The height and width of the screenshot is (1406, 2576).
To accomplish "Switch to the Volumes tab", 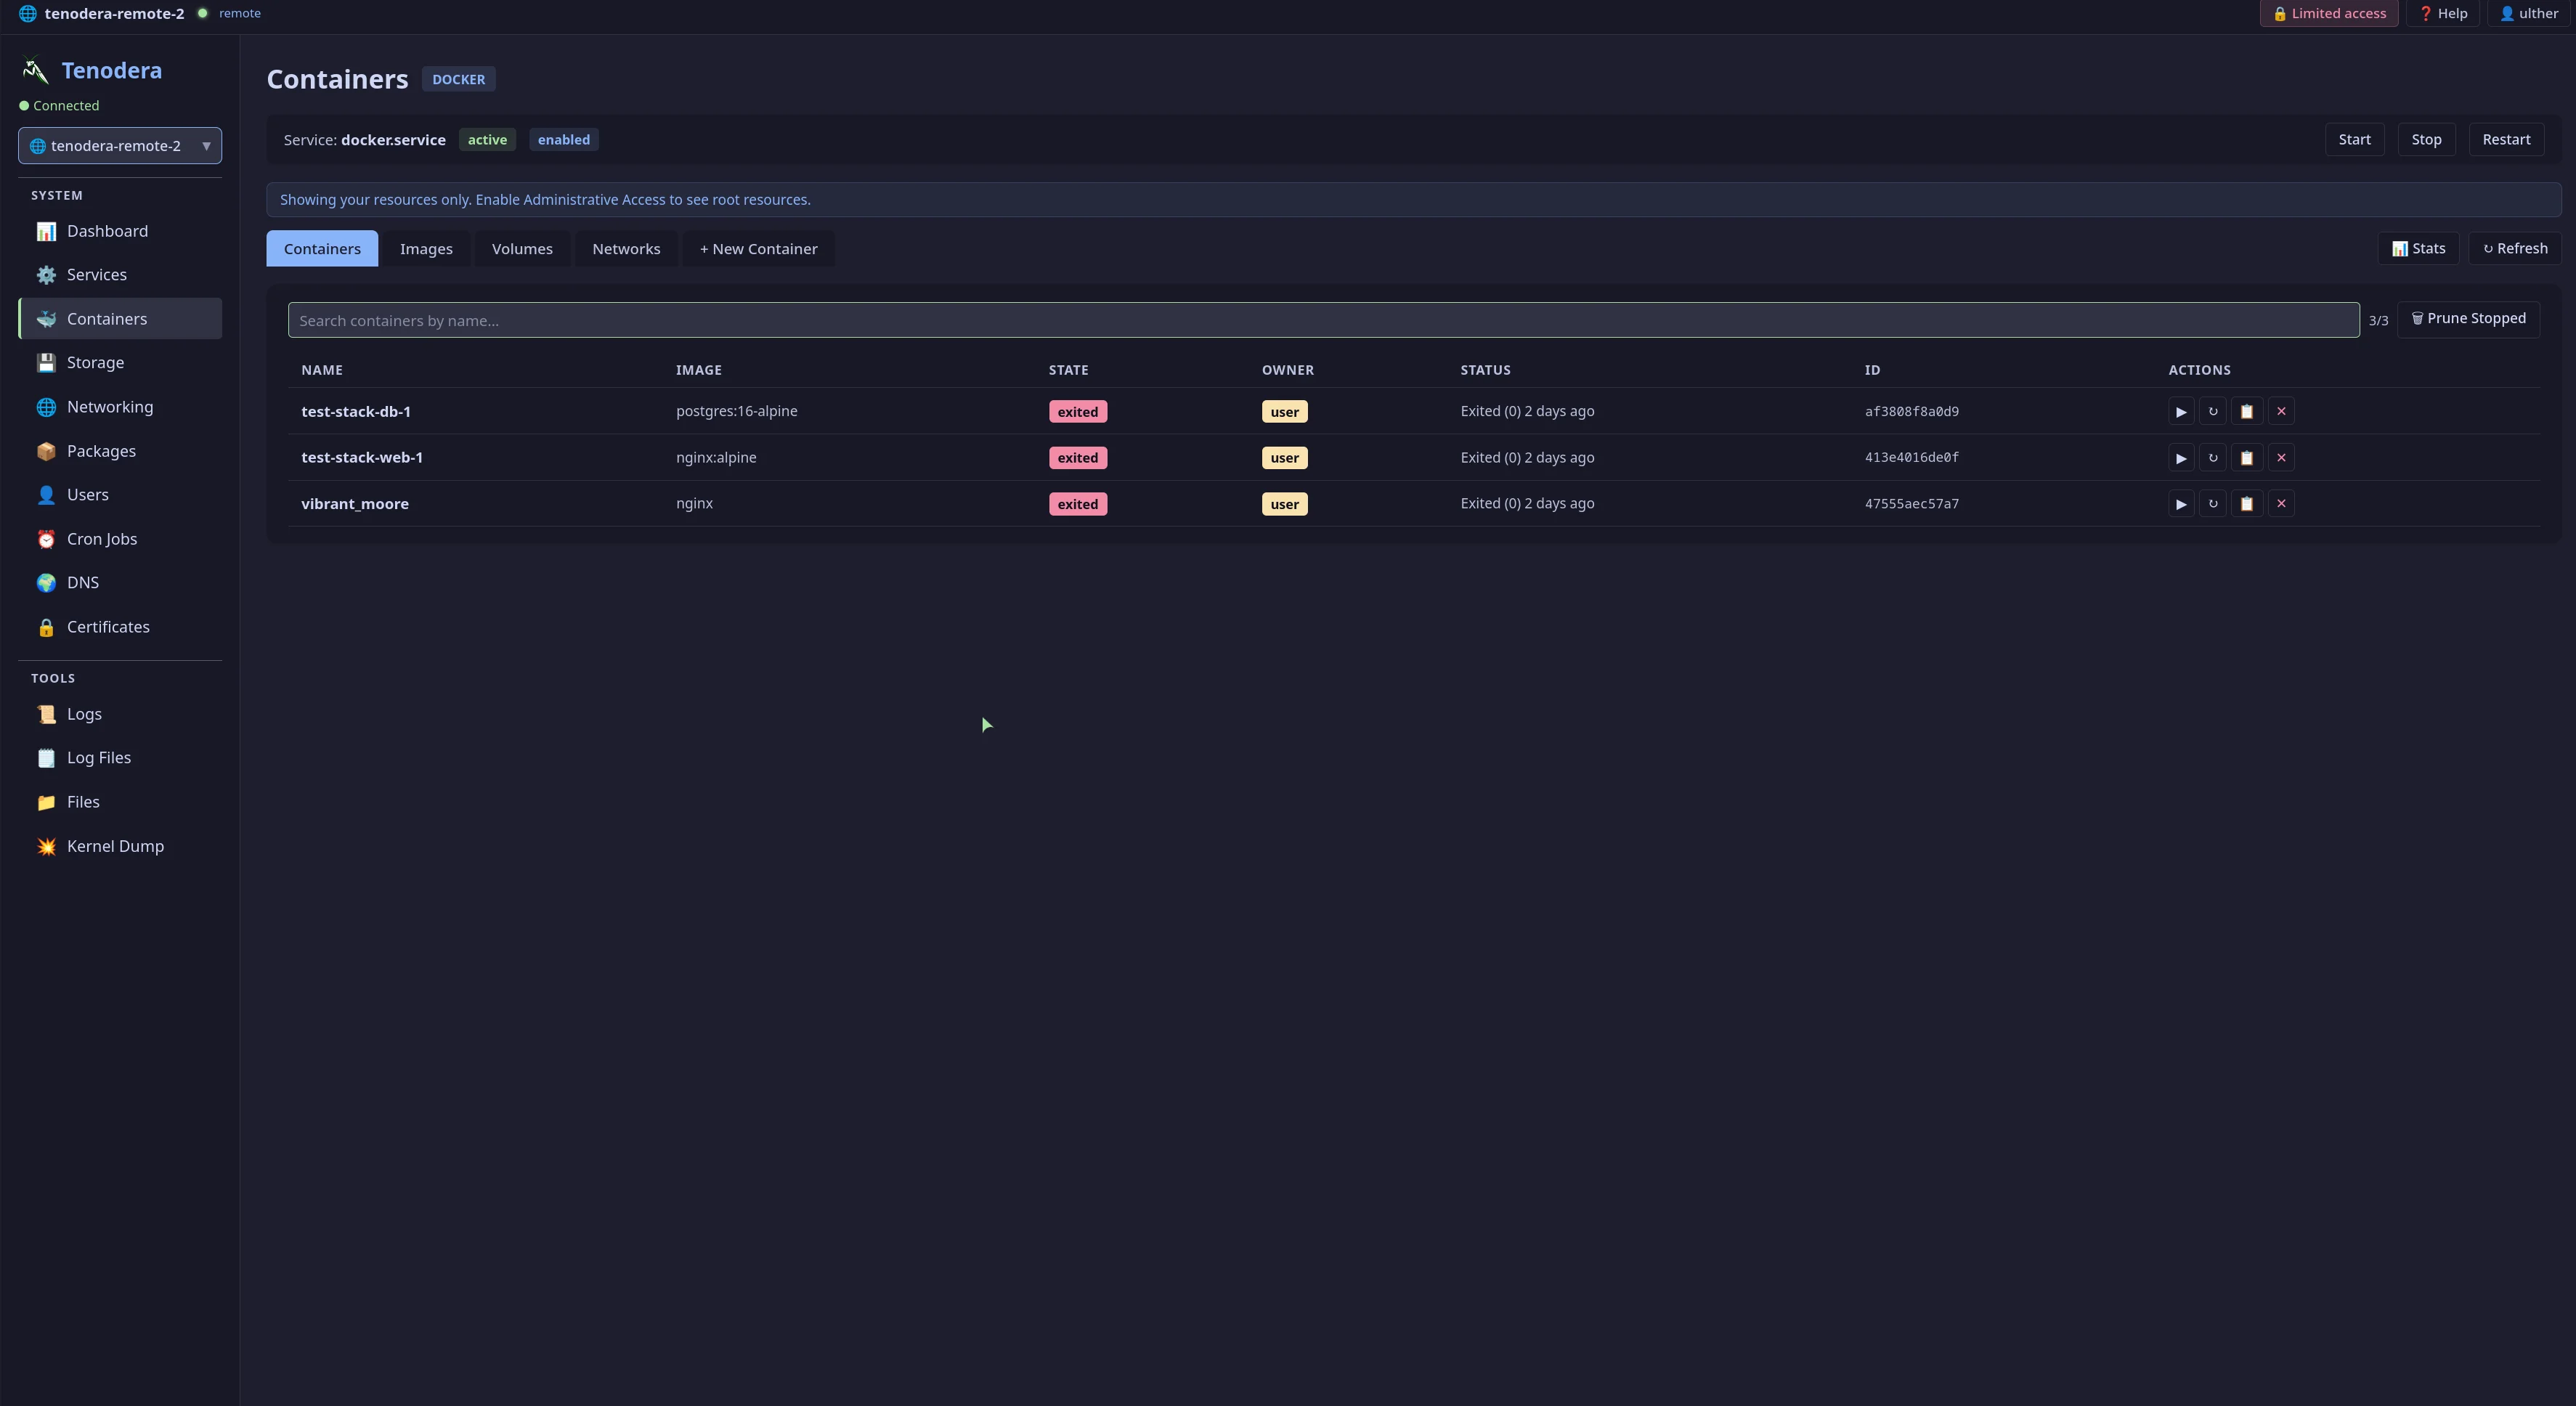I will [522, 249].
